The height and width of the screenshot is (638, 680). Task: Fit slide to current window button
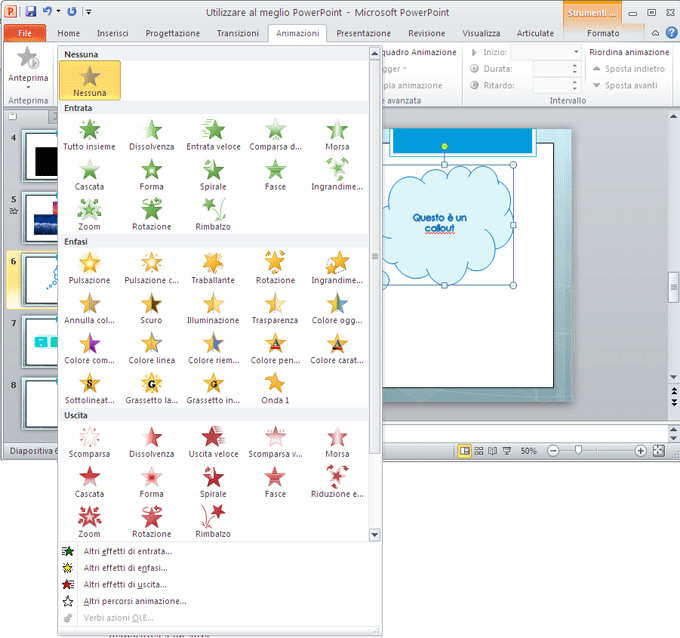659,451
